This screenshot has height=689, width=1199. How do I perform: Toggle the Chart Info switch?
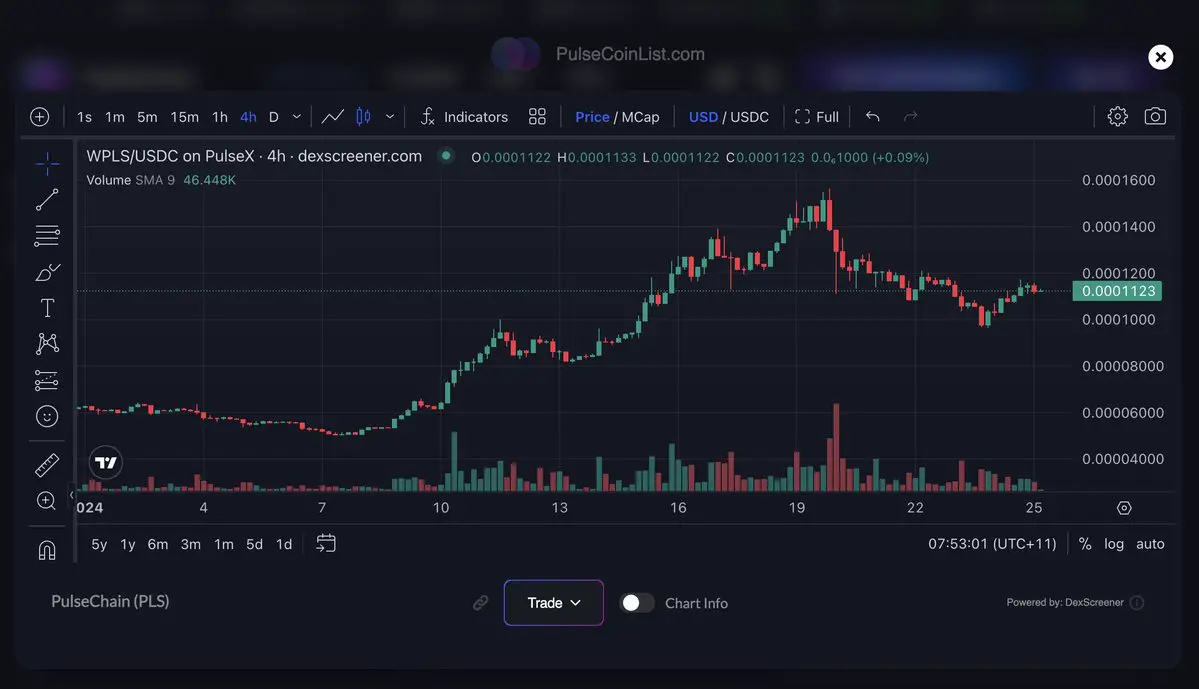[x=636, y=603]
